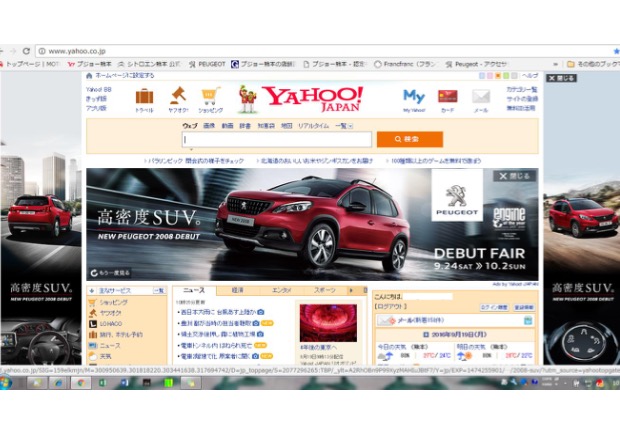Open the Travel suitcase icon
Image resolution: width=620 pixels, height=424 pixels.
[x=144, y=98]
